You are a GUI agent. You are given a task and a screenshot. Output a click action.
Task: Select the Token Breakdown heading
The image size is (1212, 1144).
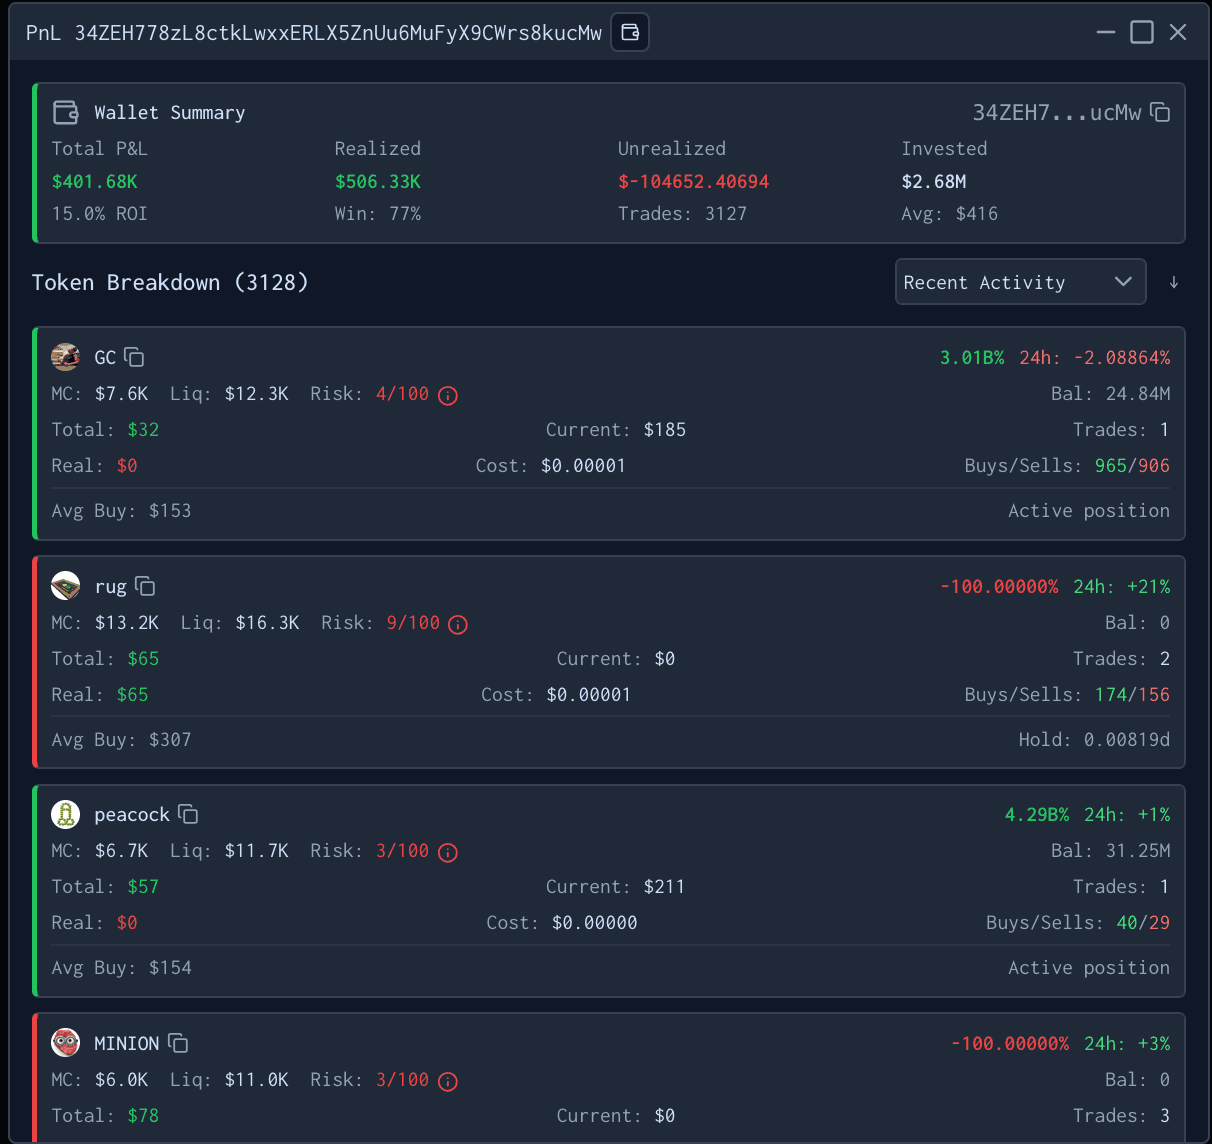170,282
